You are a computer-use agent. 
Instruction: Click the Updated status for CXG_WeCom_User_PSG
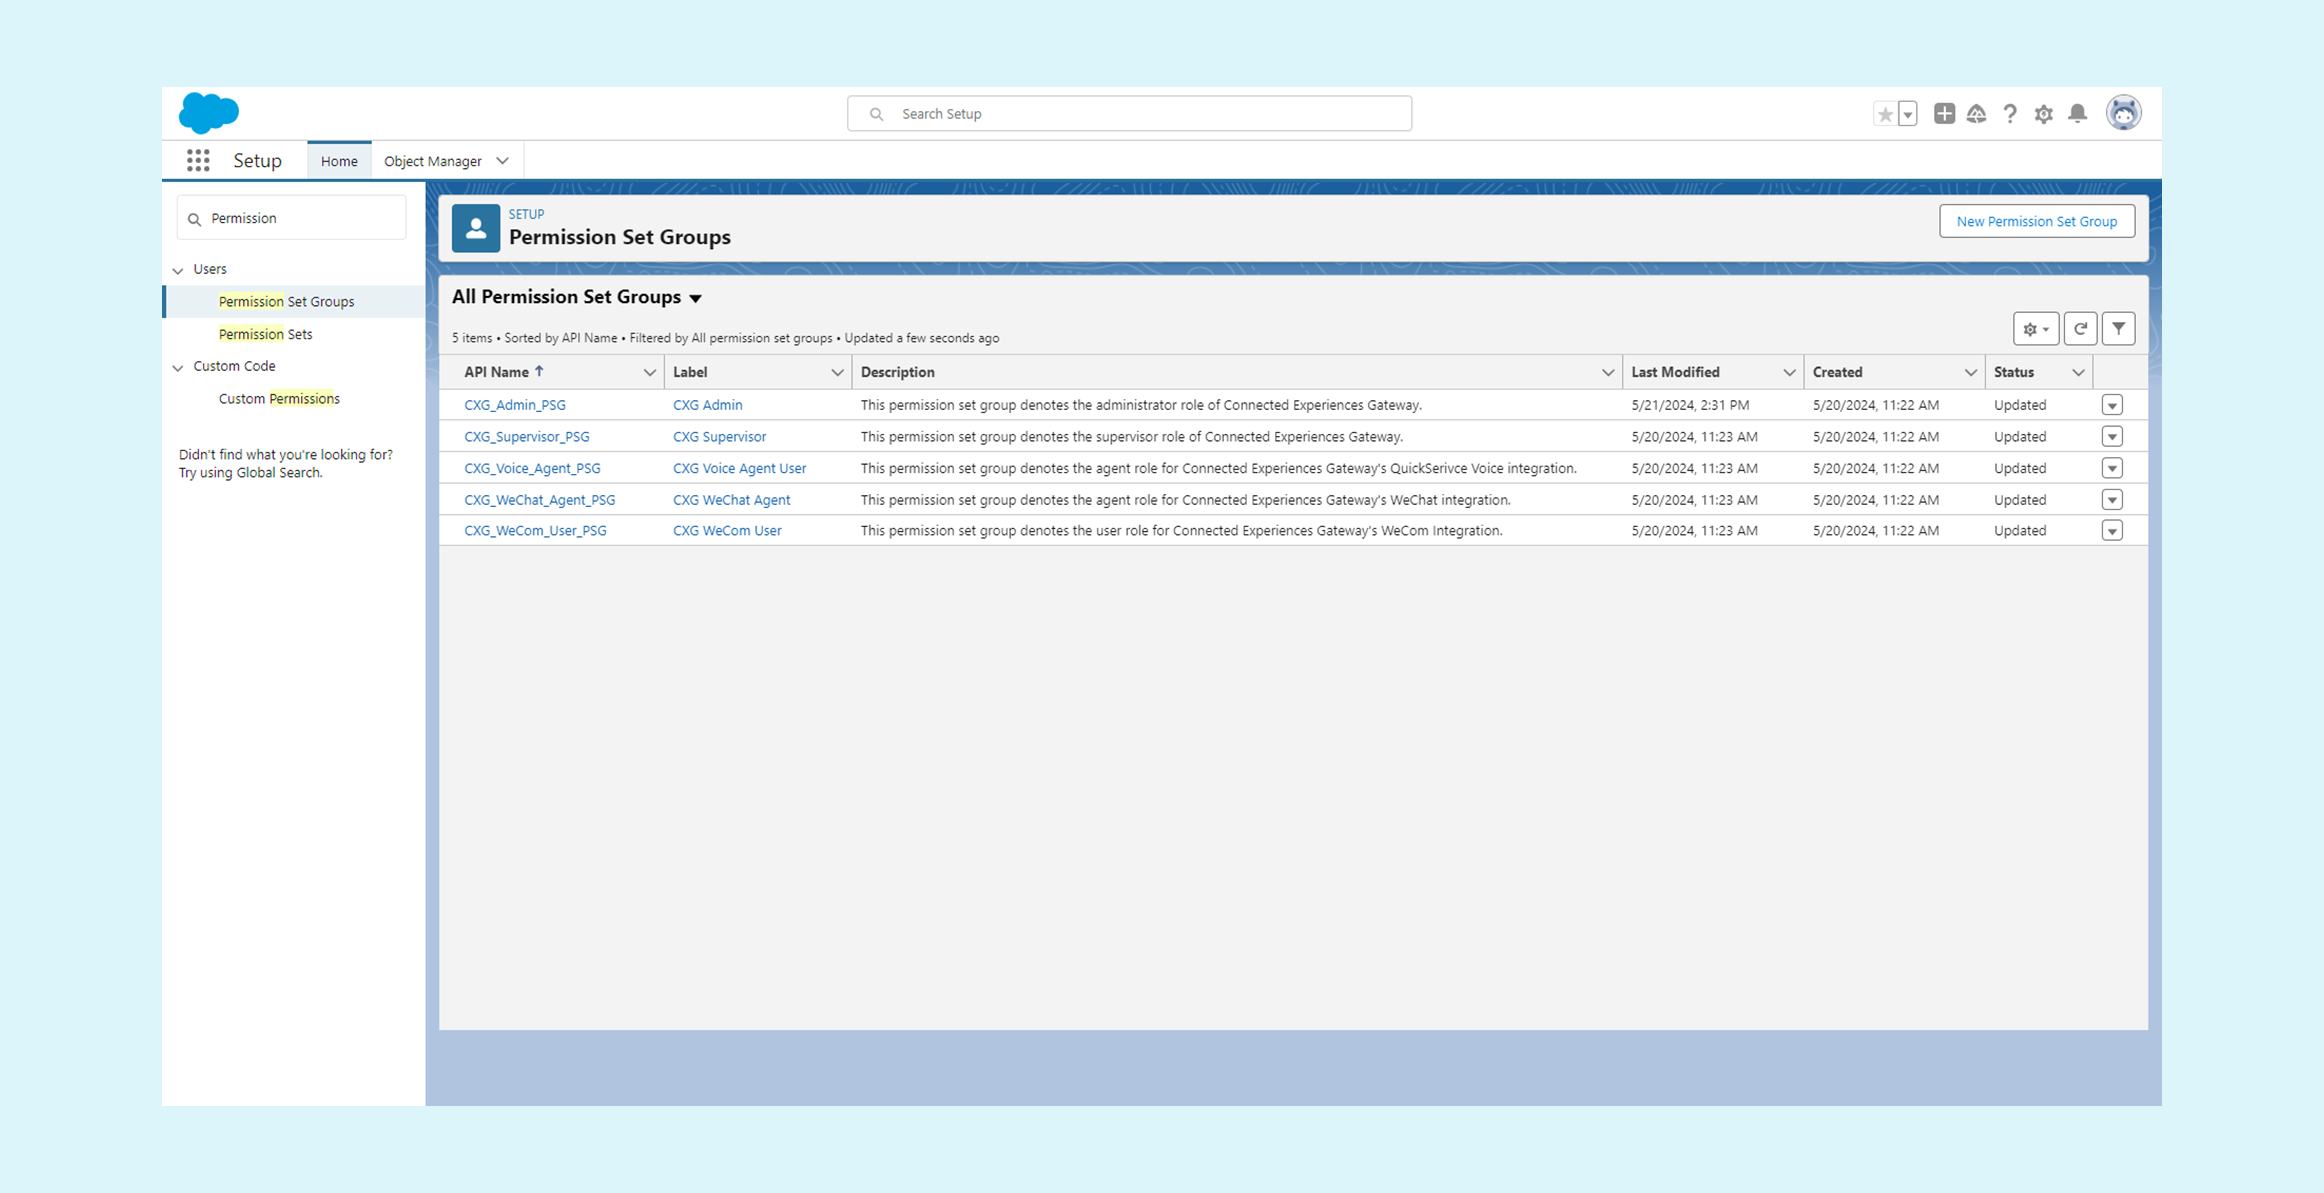pos(2020,531)
